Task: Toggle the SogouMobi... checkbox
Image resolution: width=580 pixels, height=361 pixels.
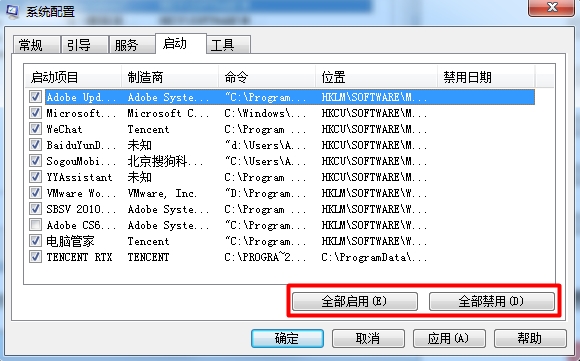Action: pos(35,161)
